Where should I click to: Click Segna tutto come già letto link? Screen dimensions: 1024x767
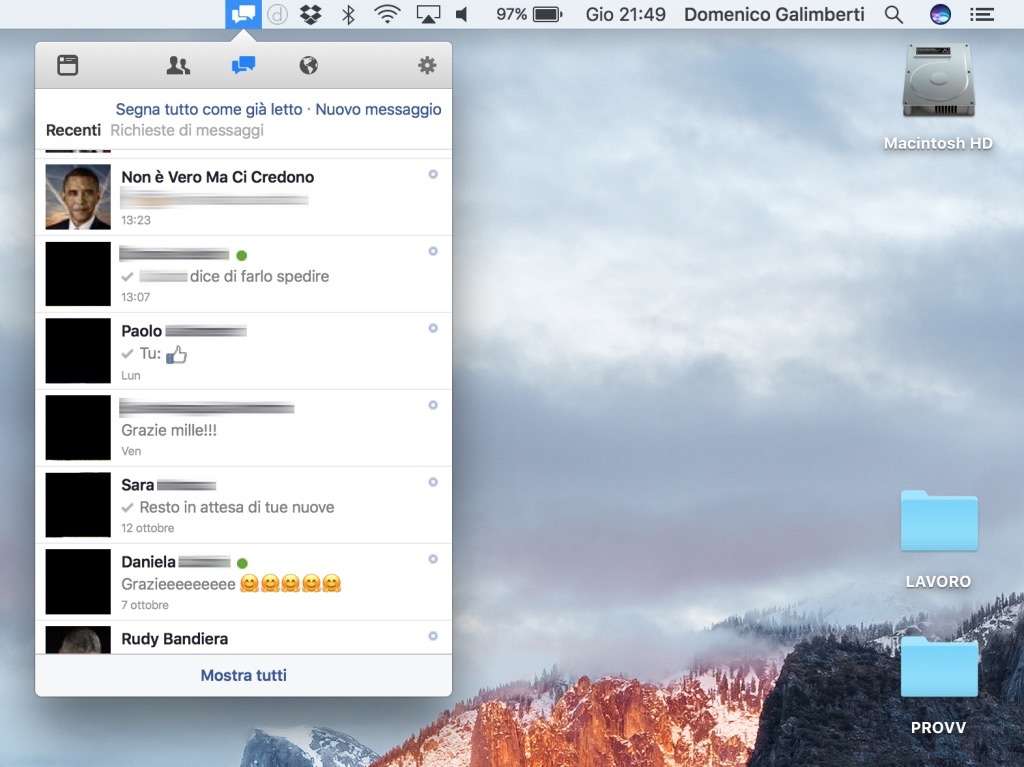pos(208,109)
